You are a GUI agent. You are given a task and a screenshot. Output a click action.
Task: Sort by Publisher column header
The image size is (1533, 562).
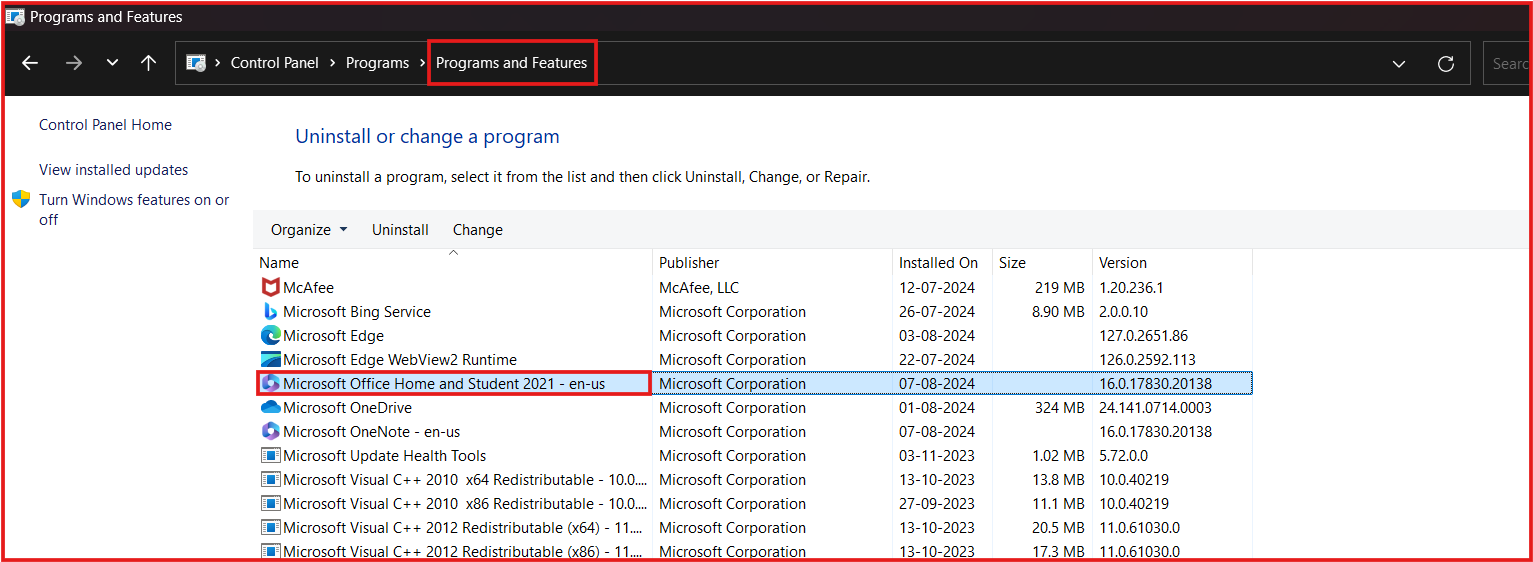[x=772, y=263]
